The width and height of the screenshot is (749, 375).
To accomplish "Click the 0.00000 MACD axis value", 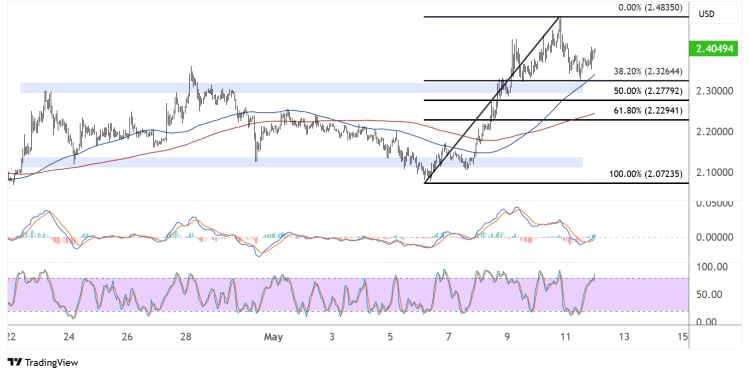I will click(x=714, y=237).
